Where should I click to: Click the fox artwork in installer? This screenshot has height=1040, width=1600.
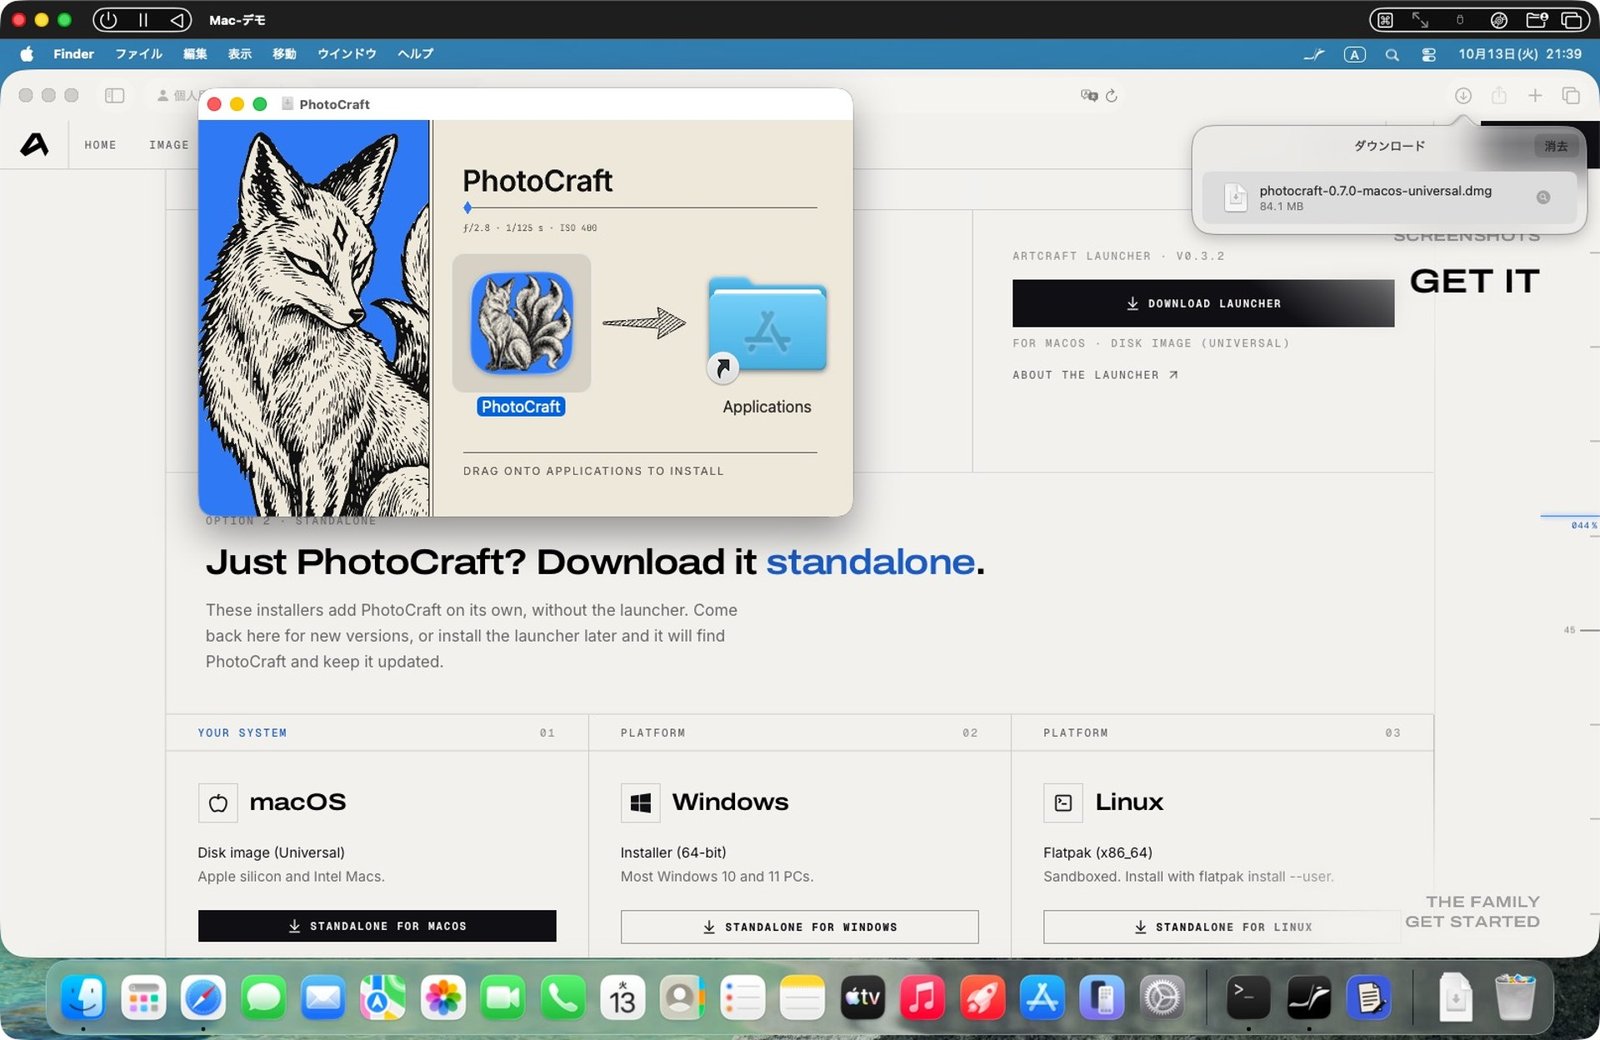pos(315,318)
